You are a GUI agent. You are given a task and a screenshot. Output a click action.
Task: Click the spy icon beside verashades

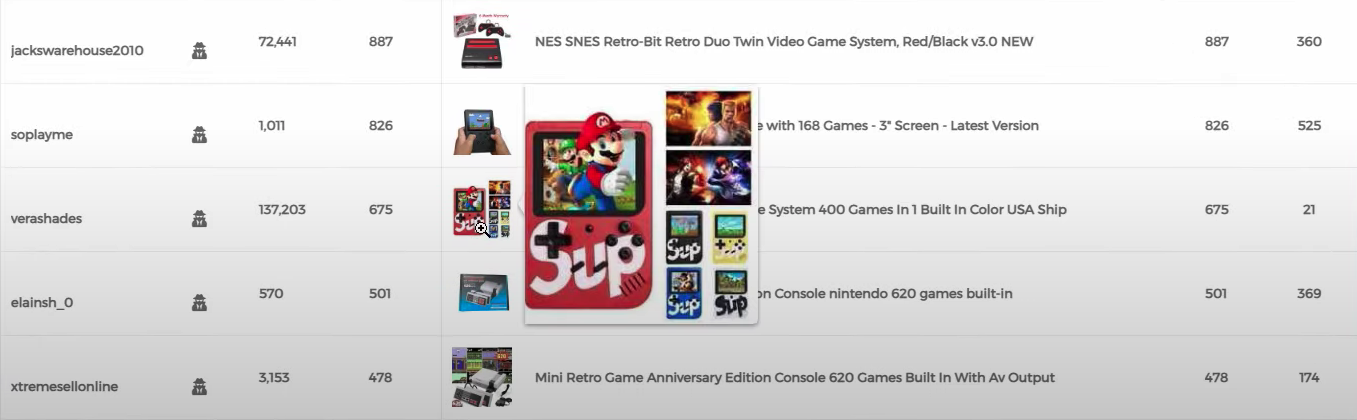coord(199,218)
